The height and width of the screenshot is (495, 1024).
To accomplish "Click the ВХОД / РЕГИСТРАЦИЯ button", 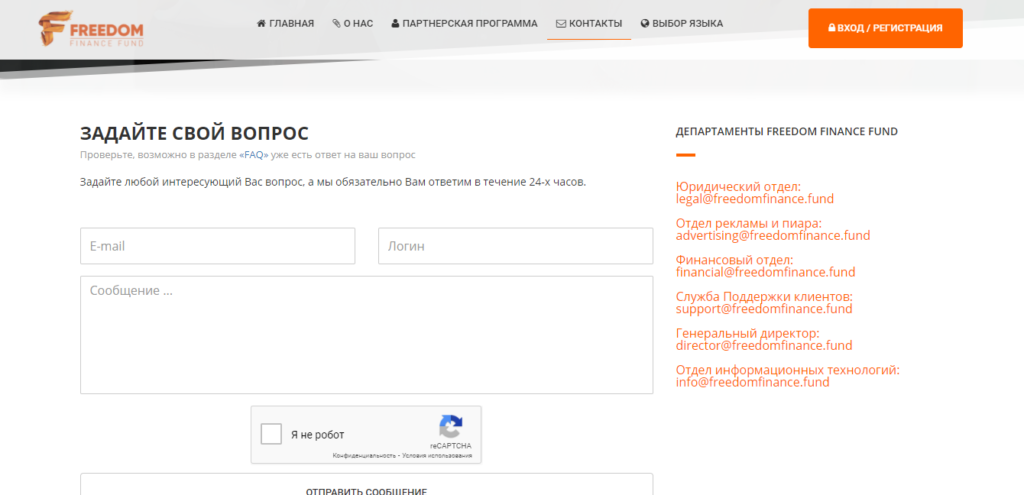I will [x=886, y=28].
